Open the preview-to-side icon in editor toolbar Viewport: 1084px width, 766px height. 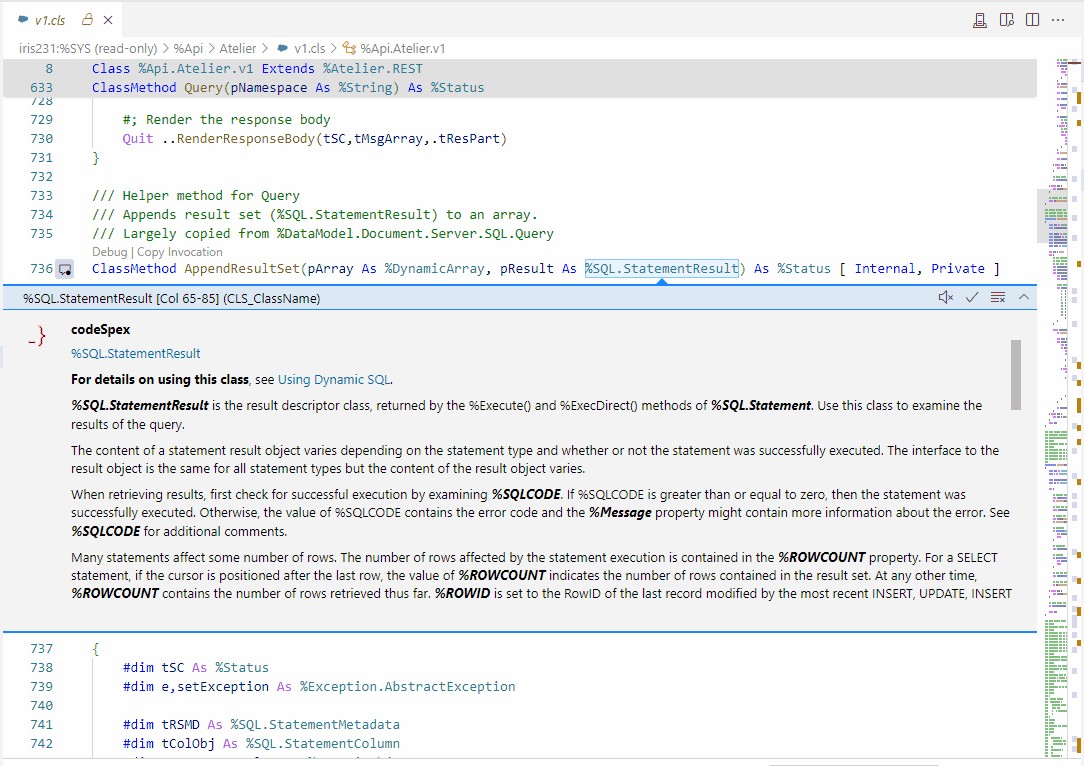click(1007, 20)
